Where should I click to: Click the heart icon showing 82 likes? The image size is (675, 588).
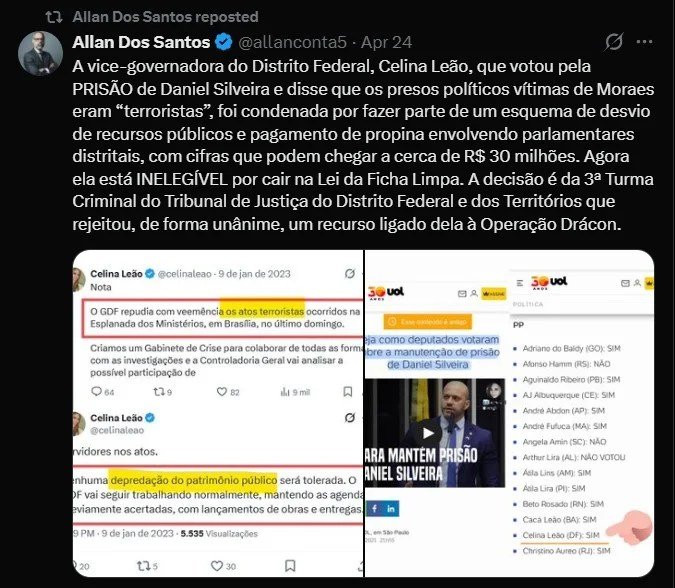221,392
